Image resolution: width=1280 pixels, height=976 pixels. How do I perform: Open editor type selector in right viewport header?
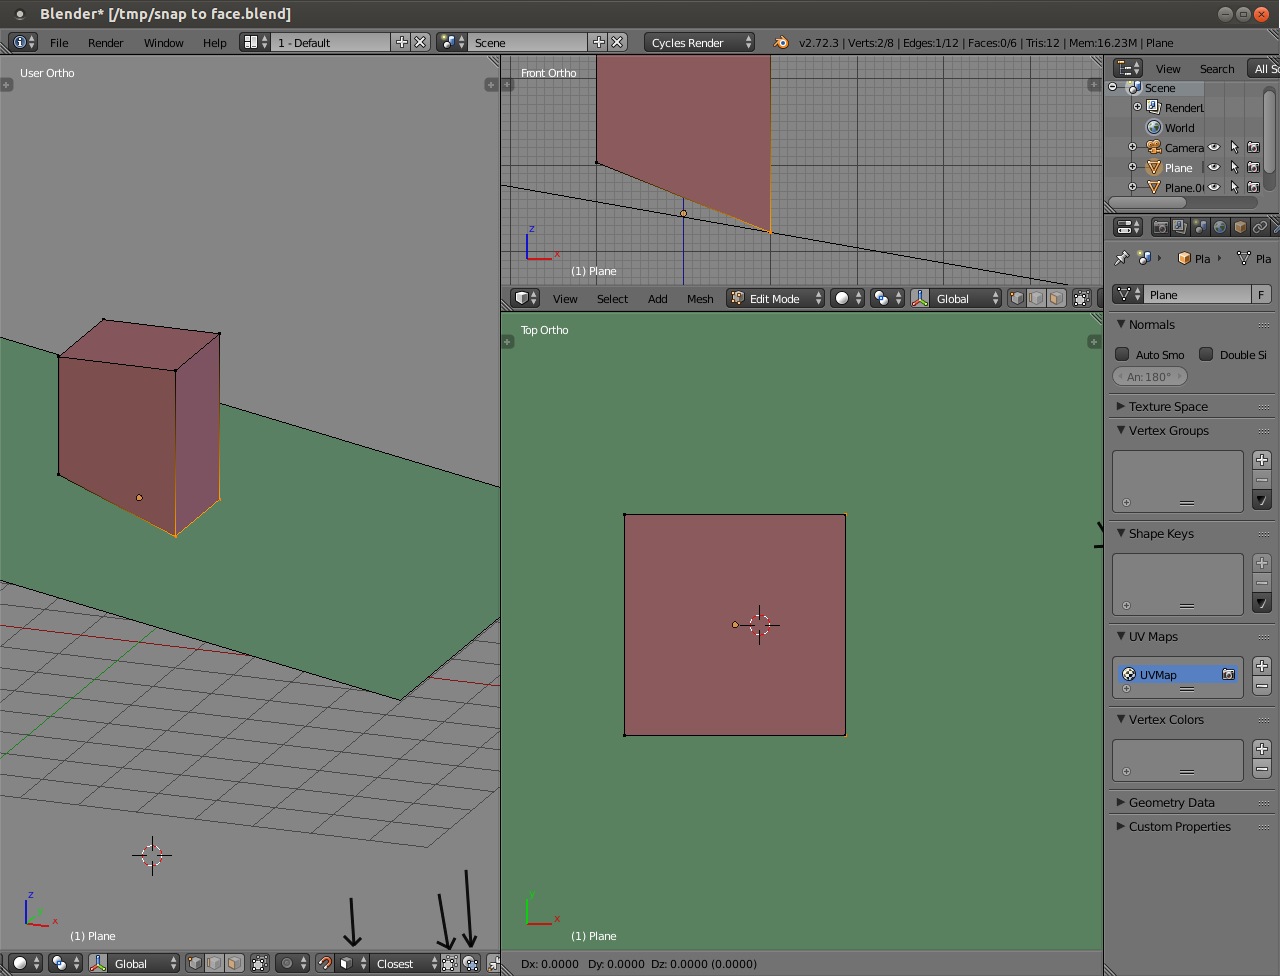pyautogui.click(x=525, y=298)
